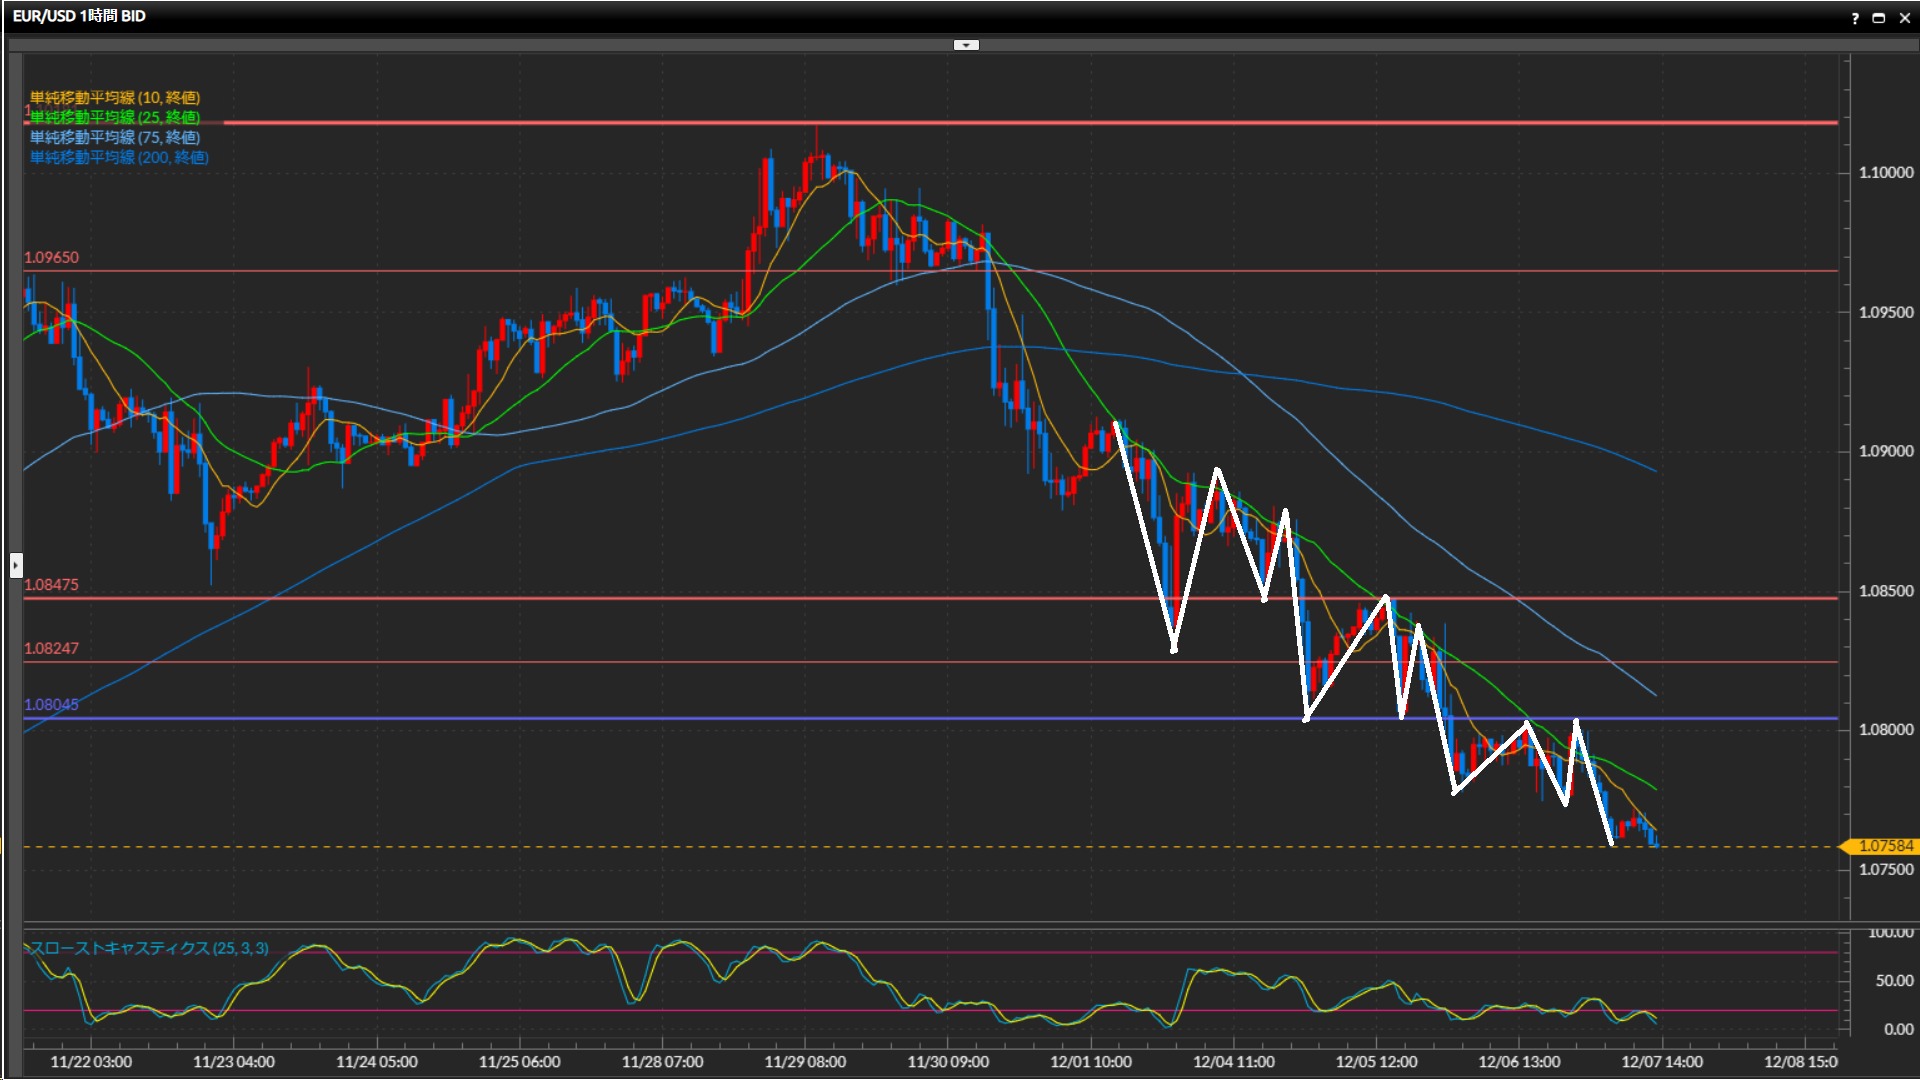The image size is (1920, 1080).
Task: Select the blue 1.08045 line label
Action: click(x=51, y=704)
